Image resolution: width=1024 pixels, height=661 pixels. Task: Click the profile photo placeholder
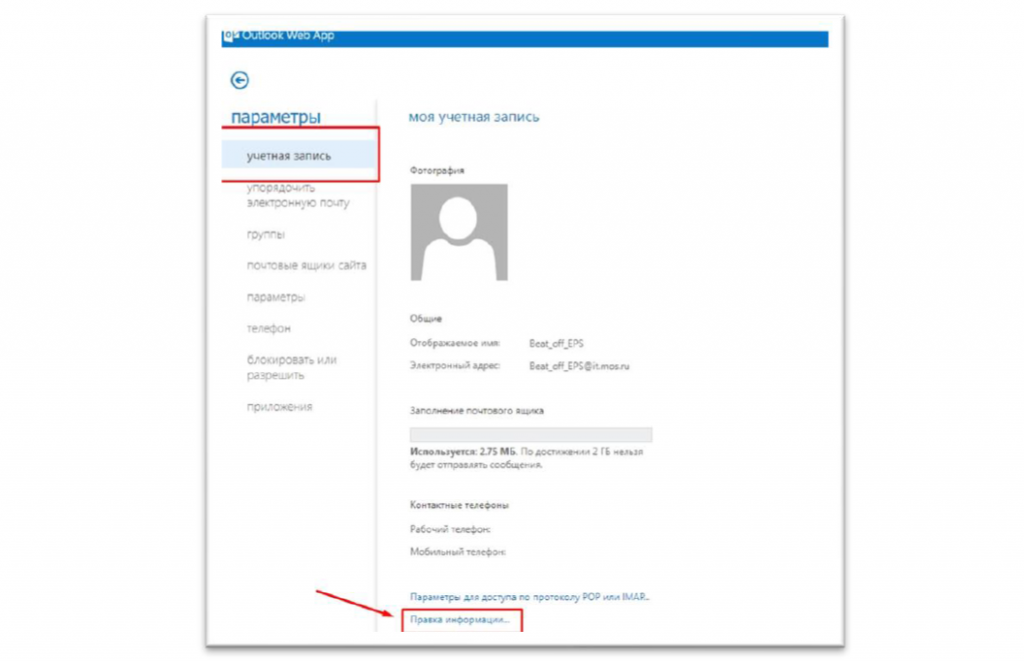[x=458, y=232]
